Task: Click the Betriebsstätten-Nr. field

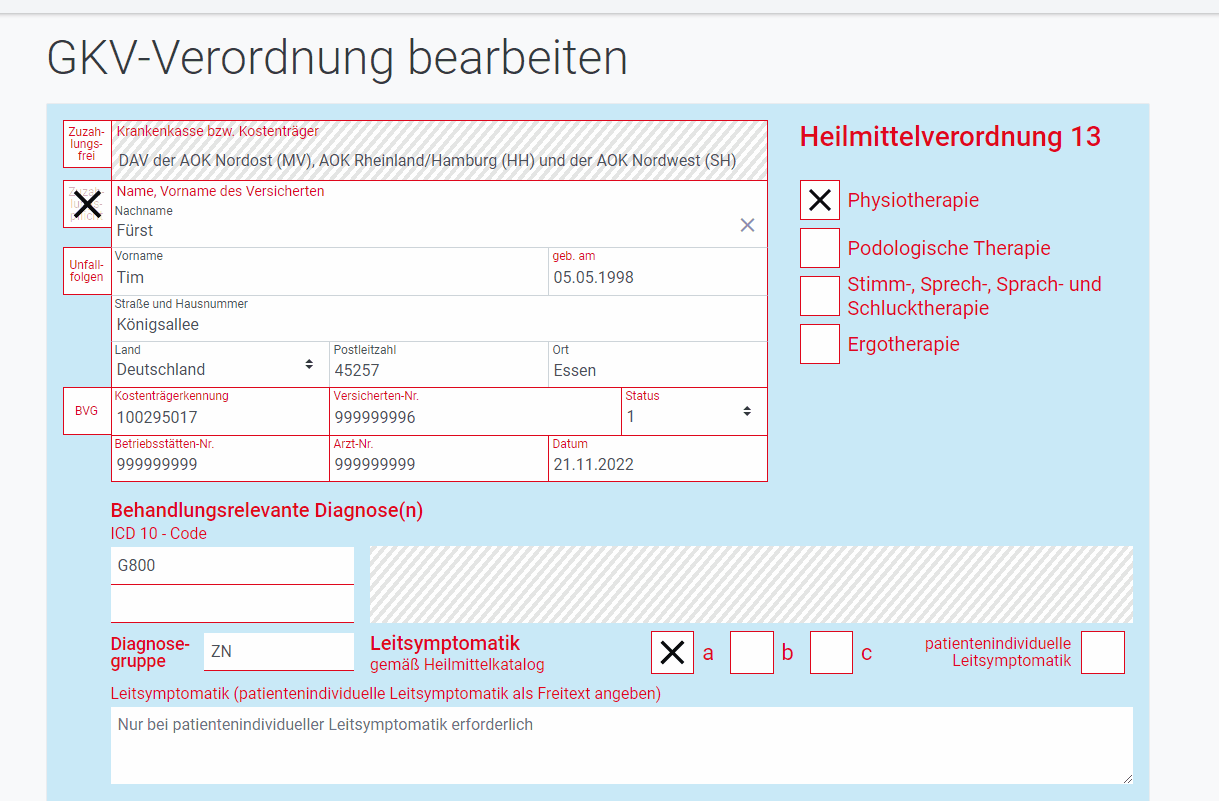Action: pos(220,458)
